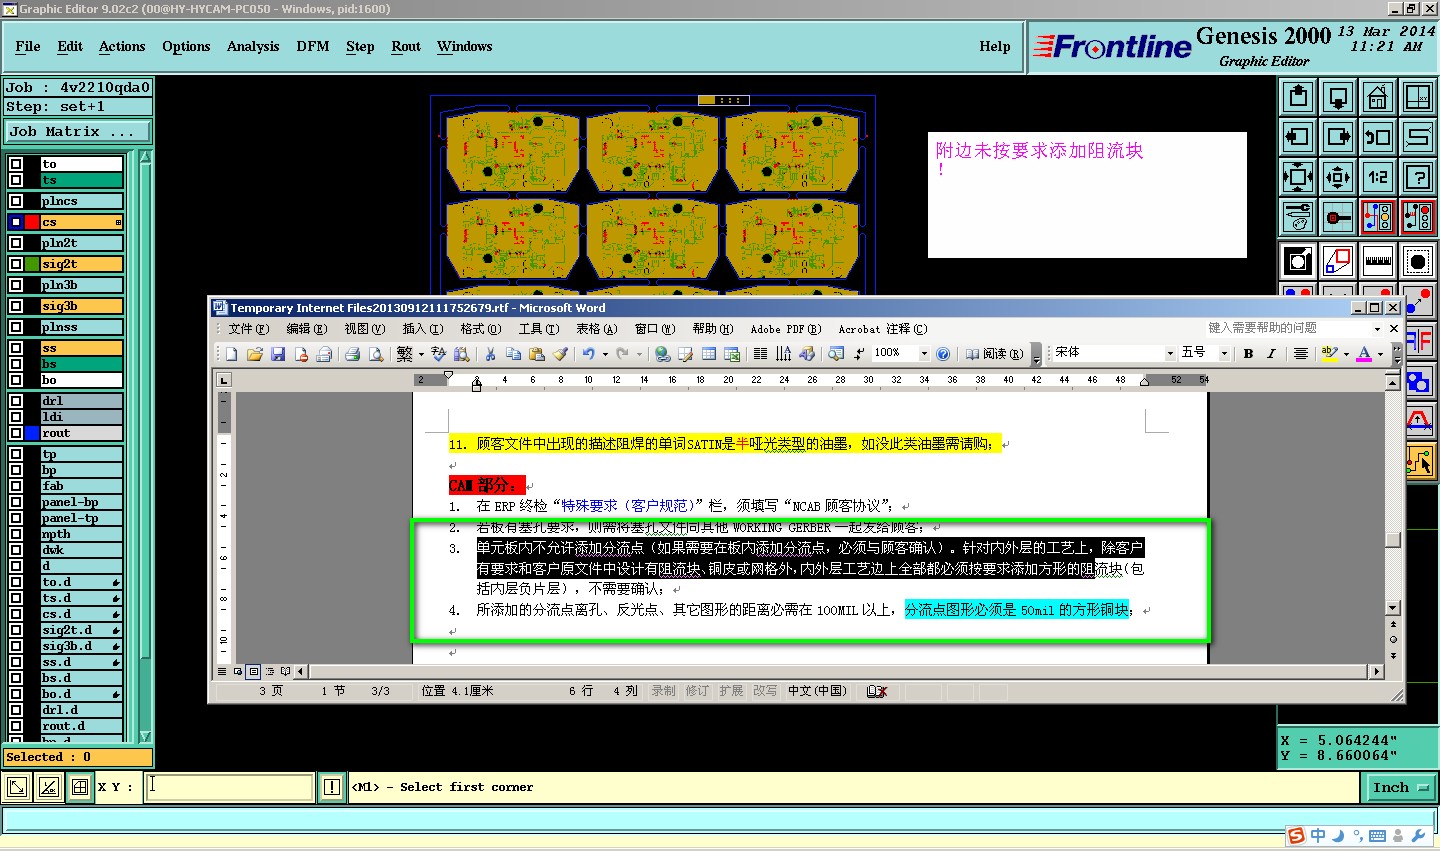
Task: Click the Job Matrix ... button
Action: coord(79,131)
